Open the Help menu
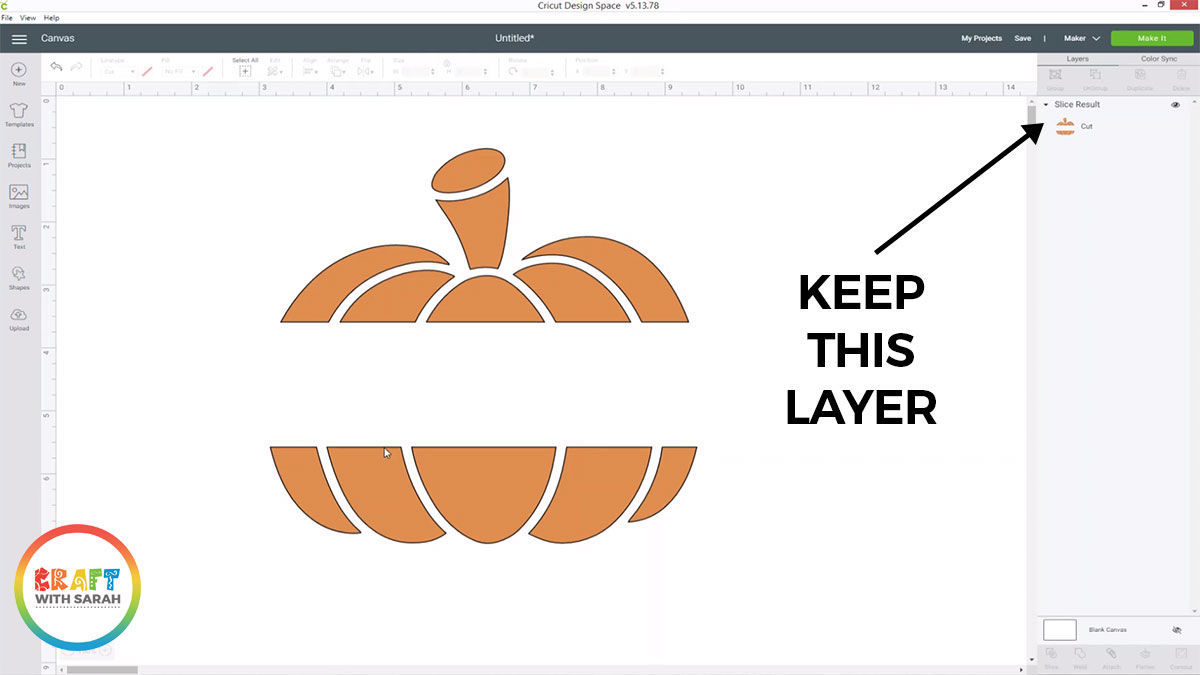The image size is (1200, 675). click(x=52, y=18)
